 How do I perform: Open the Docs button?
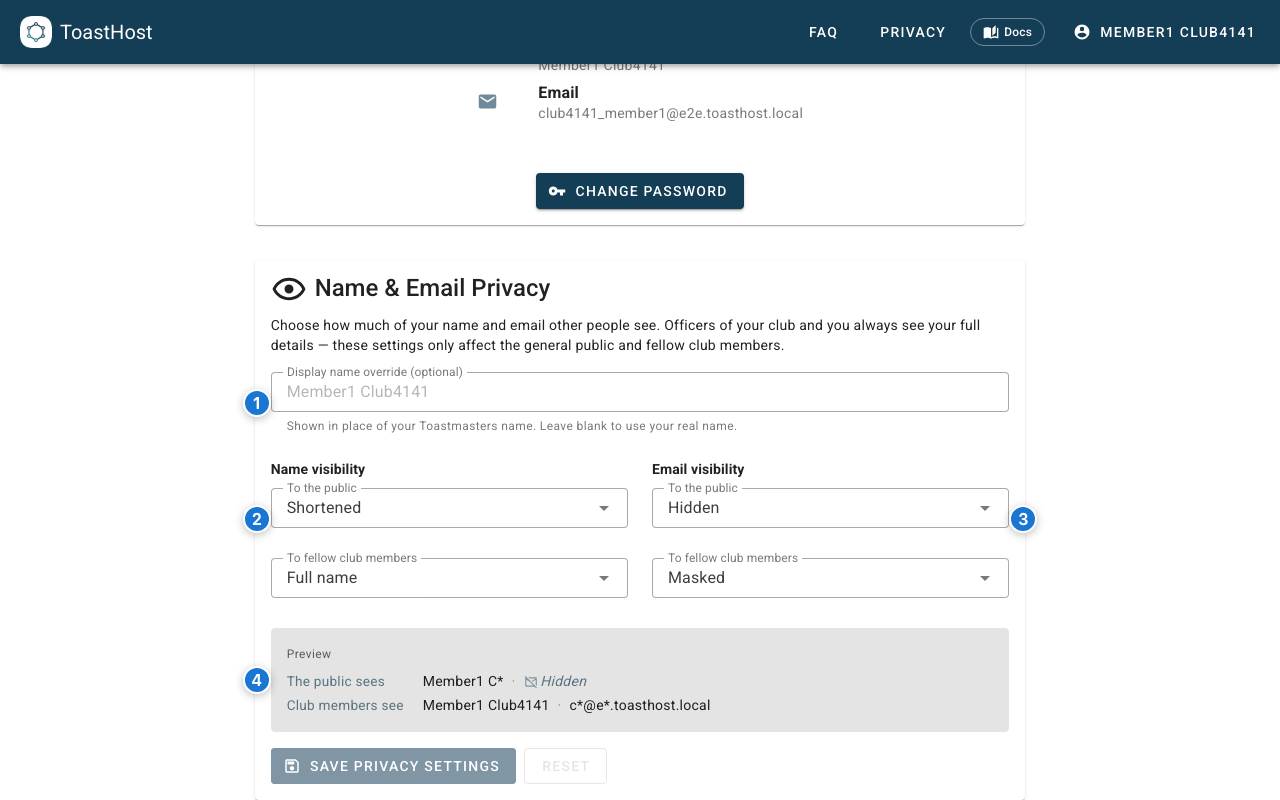pyautogui.click(x=1007, y=32)
